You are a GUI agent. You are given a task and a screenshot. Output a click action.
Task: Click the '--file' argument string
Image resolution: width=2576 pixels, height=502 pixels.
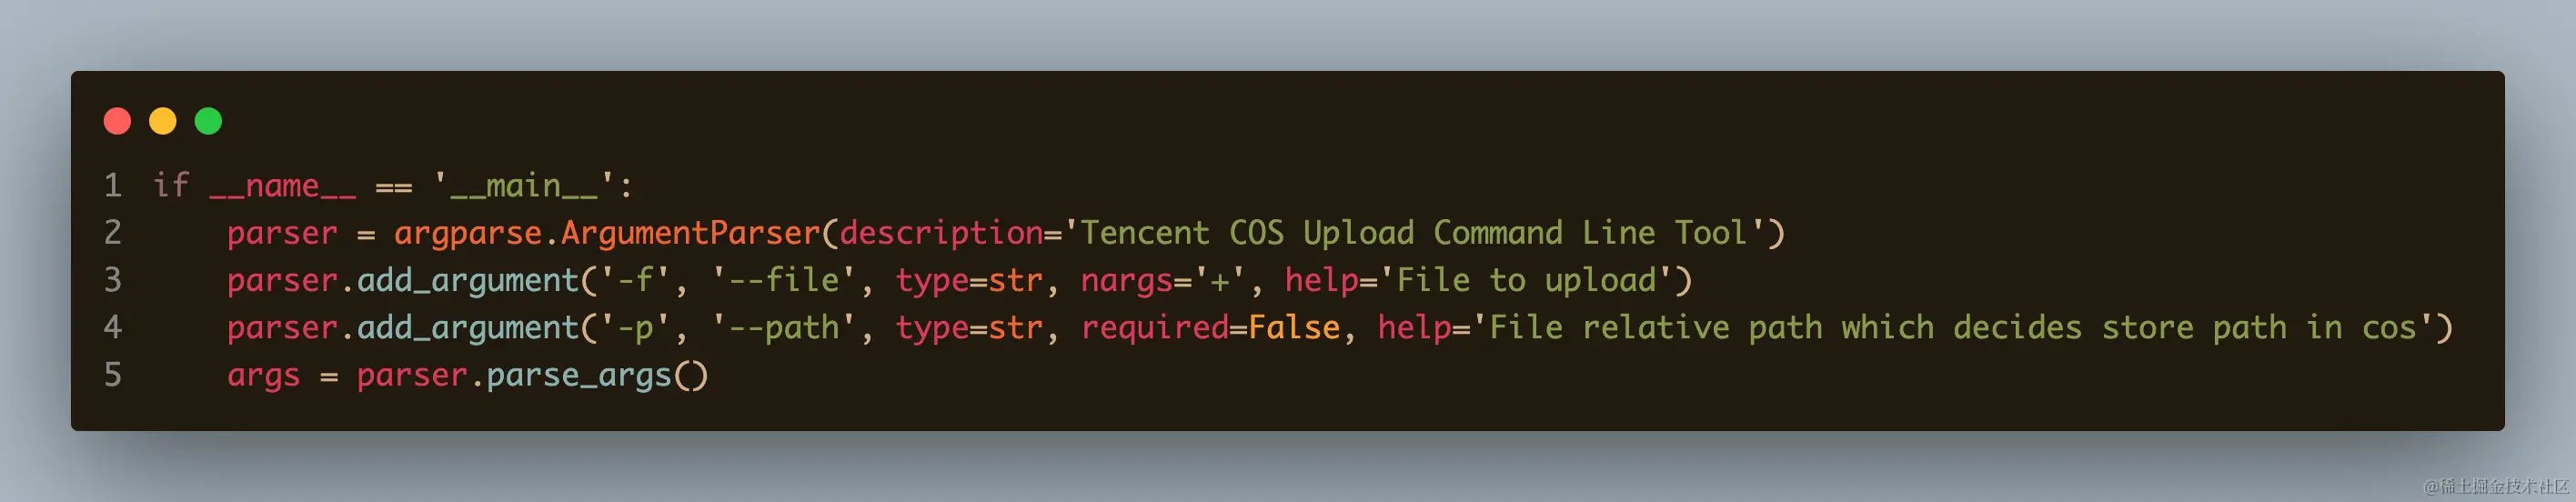pyautogui.click(x=782, y=280)
